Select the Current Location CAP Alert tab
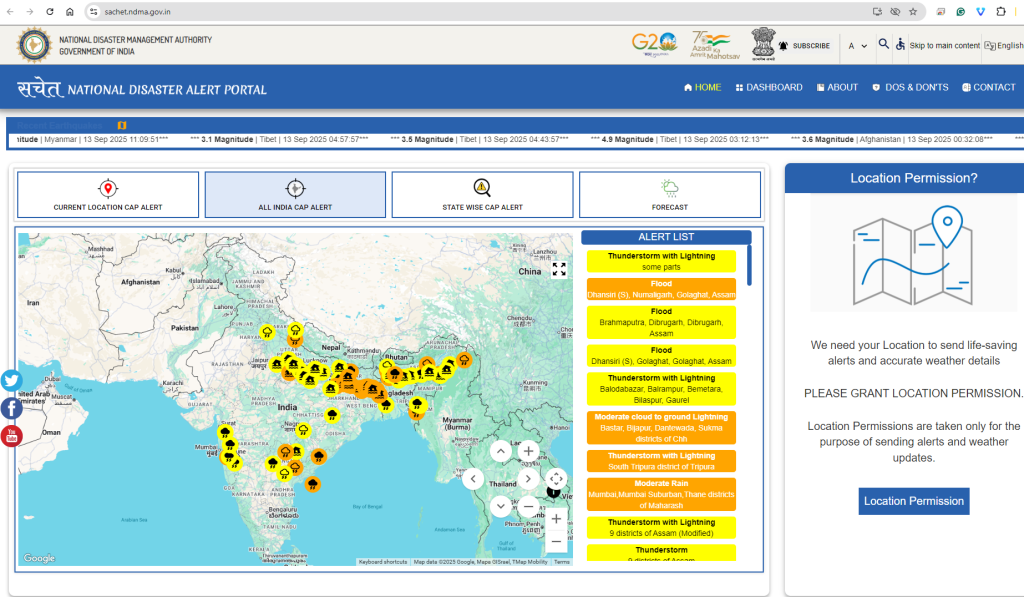Viewport: 1024px width, 597px height. [108, 195]
